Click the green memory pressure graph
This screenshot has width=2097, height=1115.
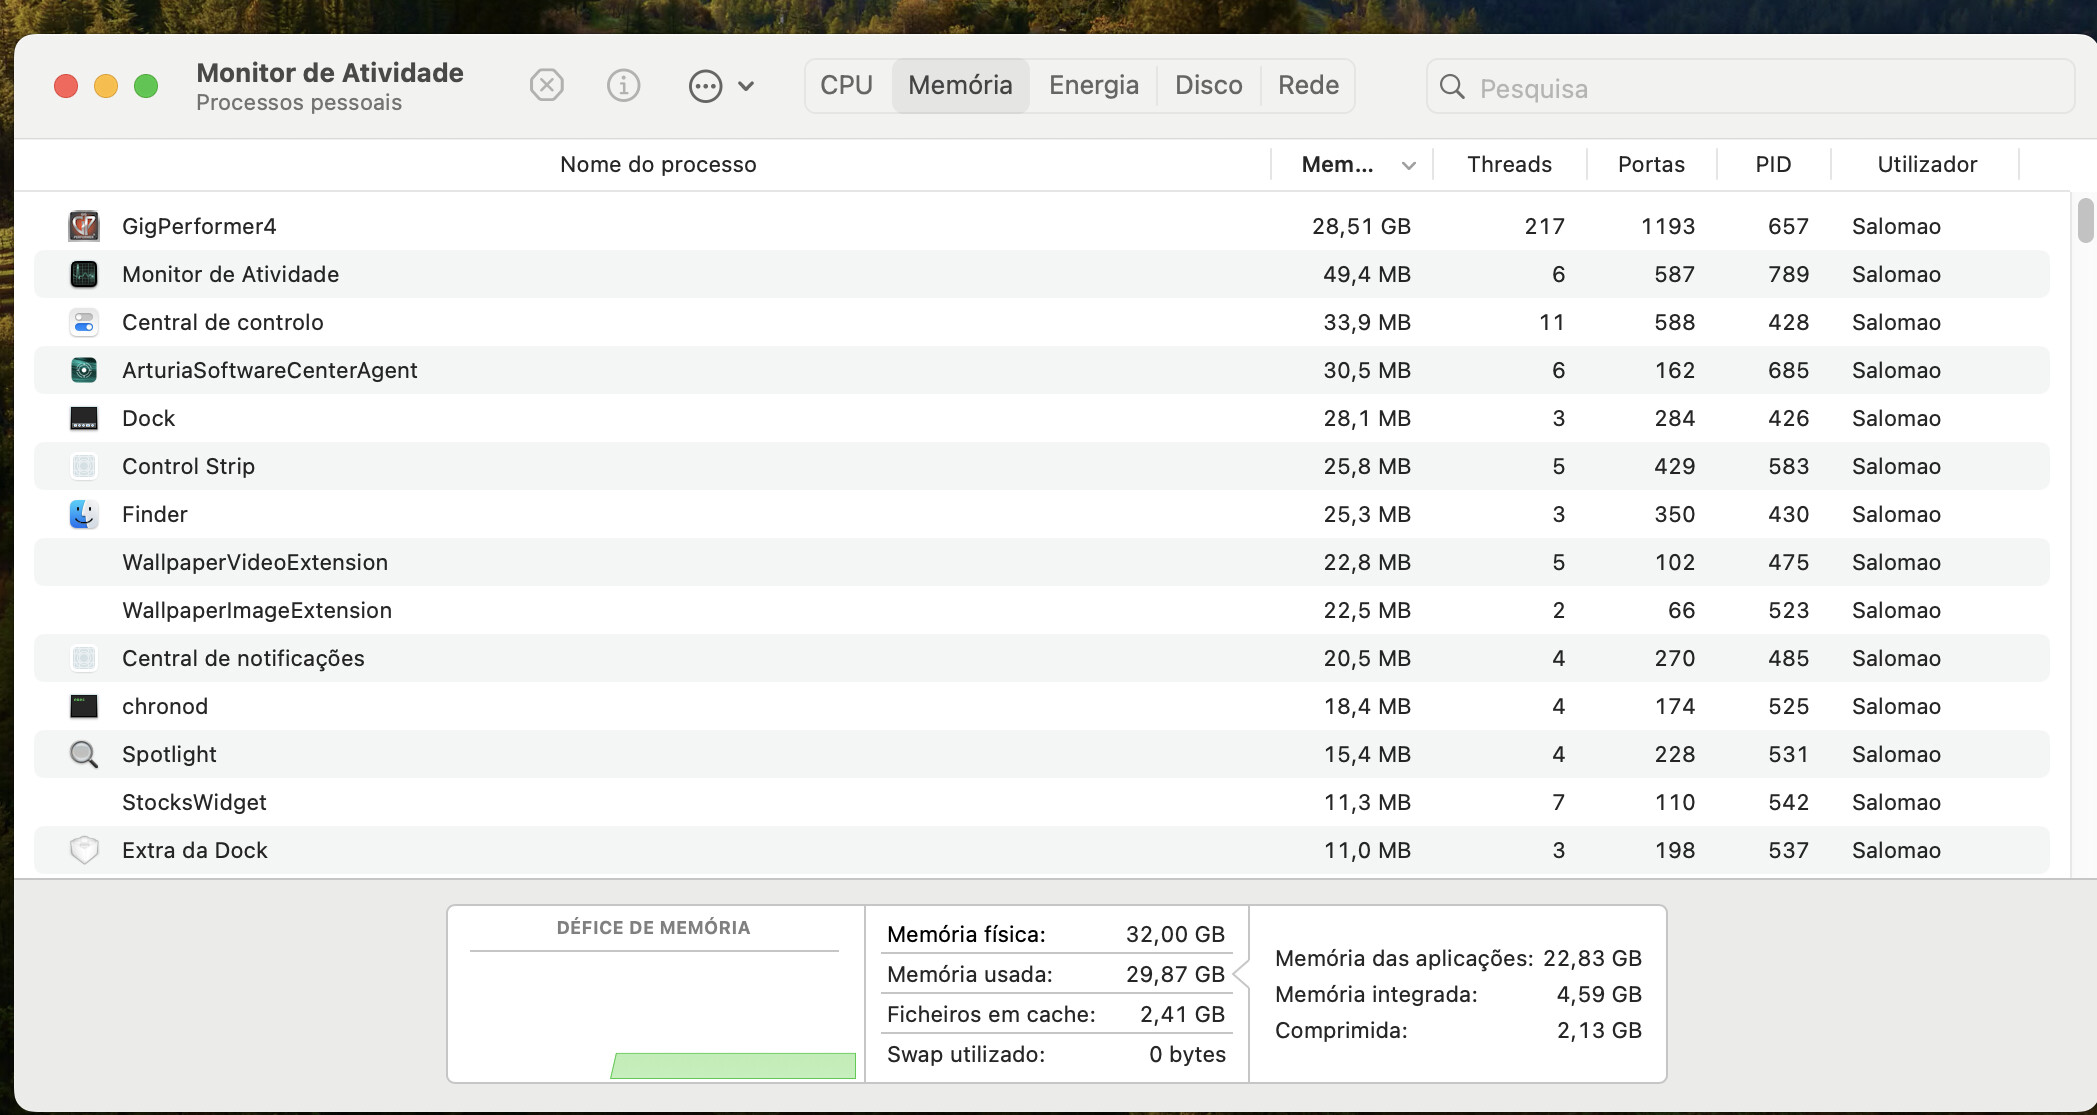pyautogui.click(x=733, y=1066)
